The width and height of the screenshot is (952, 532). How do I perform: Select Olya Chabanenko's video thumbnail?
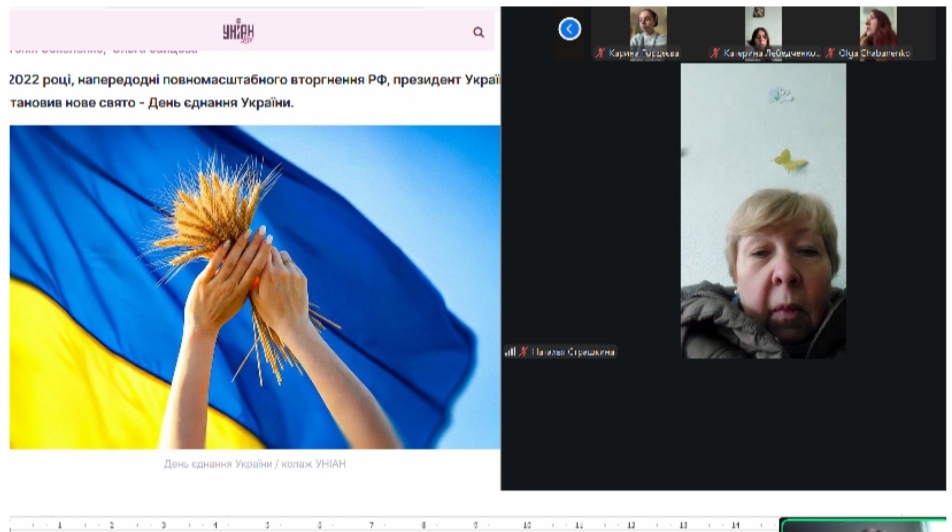point(878,27)
